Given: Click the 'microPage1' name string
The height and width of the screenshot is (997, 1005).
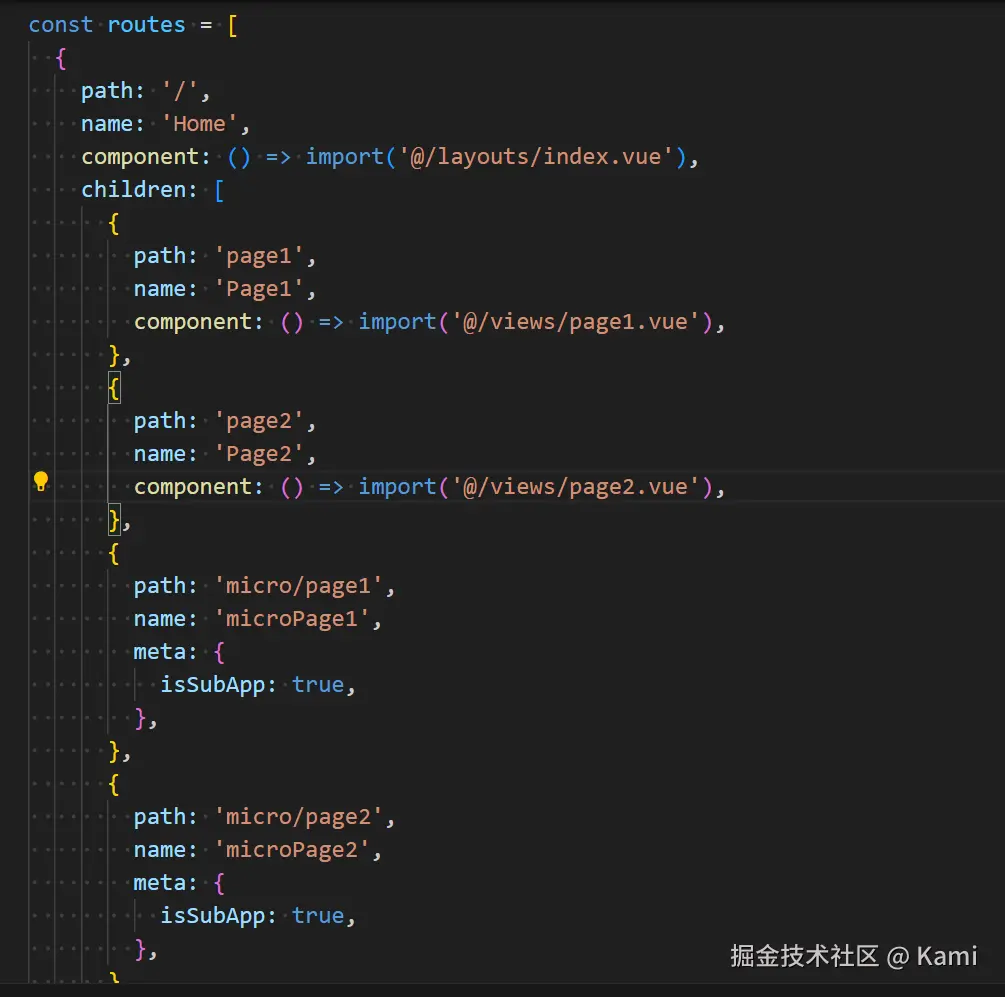Looking at the screenshot, I should point(292,620).
